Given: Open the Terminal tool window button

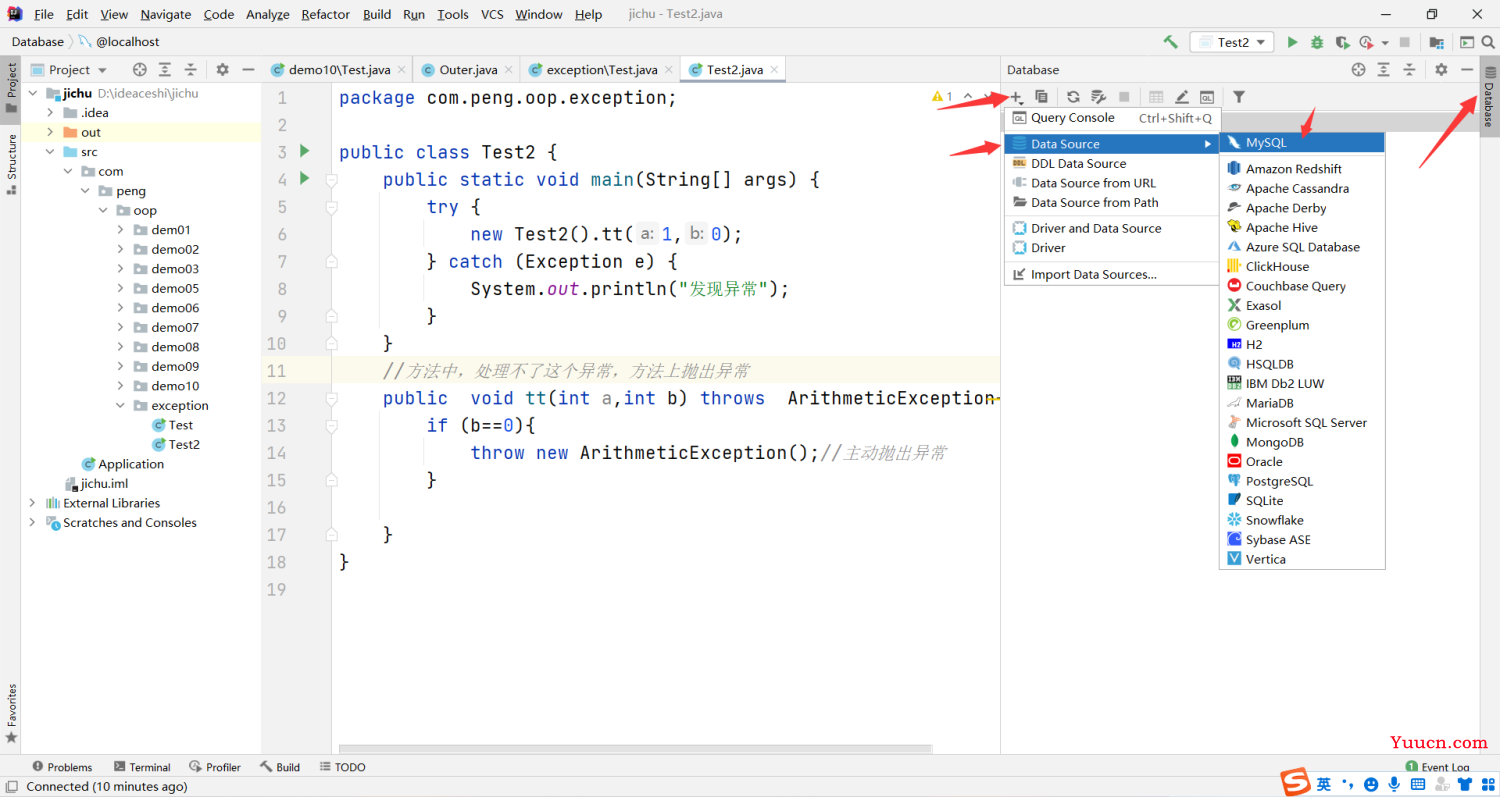Looking at the screenshot, I should point(142,767).
